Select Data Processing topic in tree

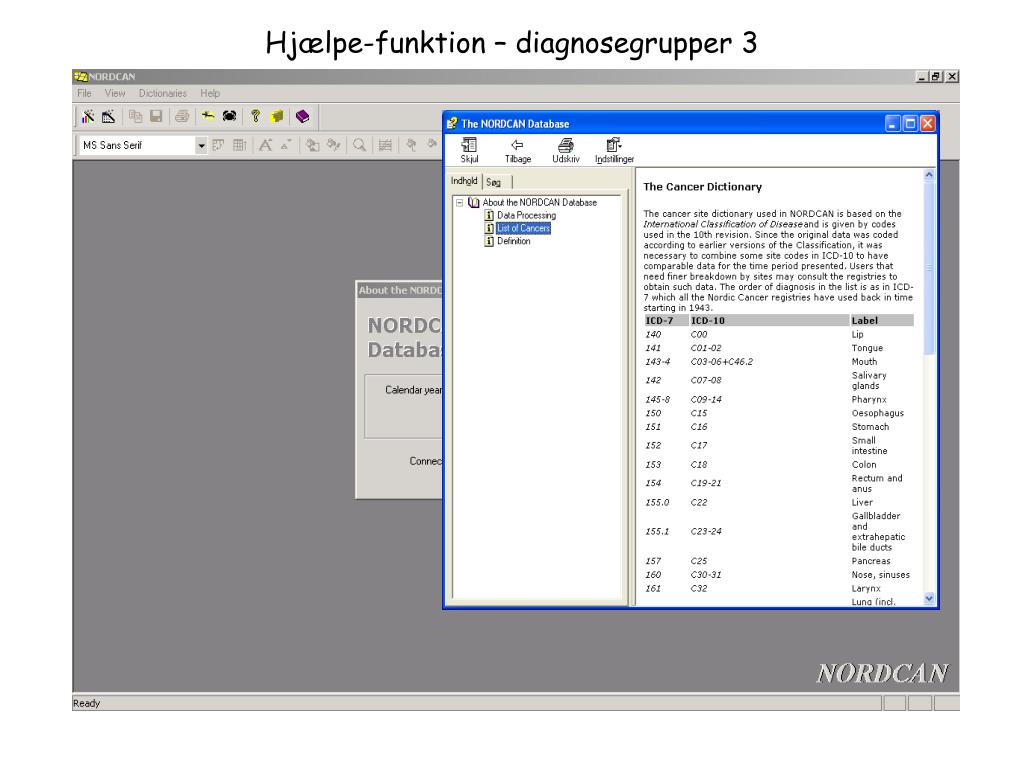(526, 215)
